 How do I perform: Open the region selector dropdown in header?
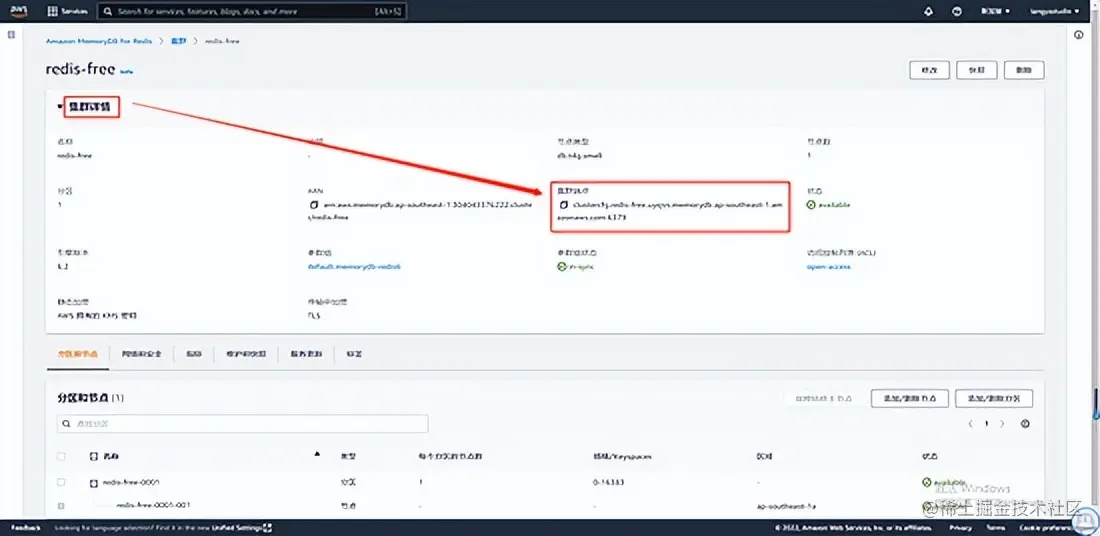995,11
